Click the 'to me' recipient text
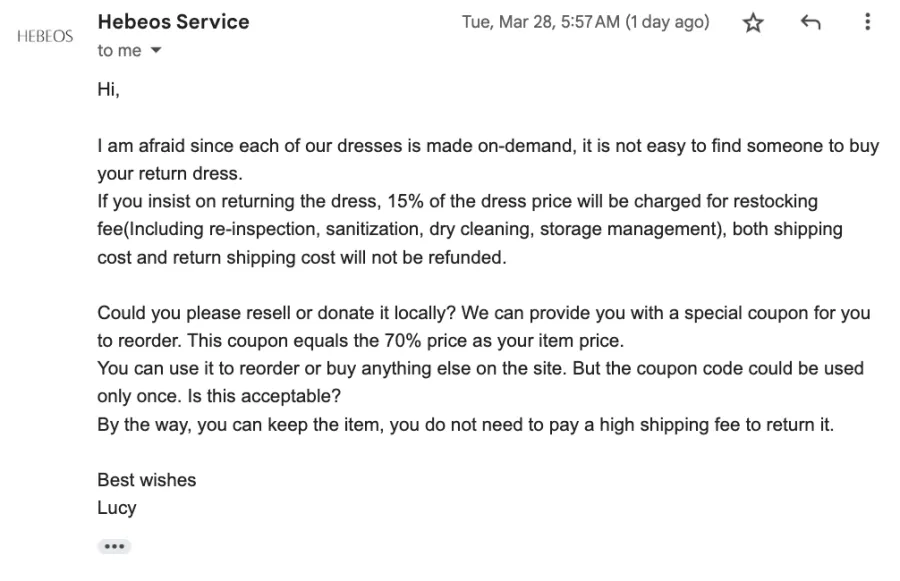The height and width of the screenshot is (581, 900). [x=119, y=51]
